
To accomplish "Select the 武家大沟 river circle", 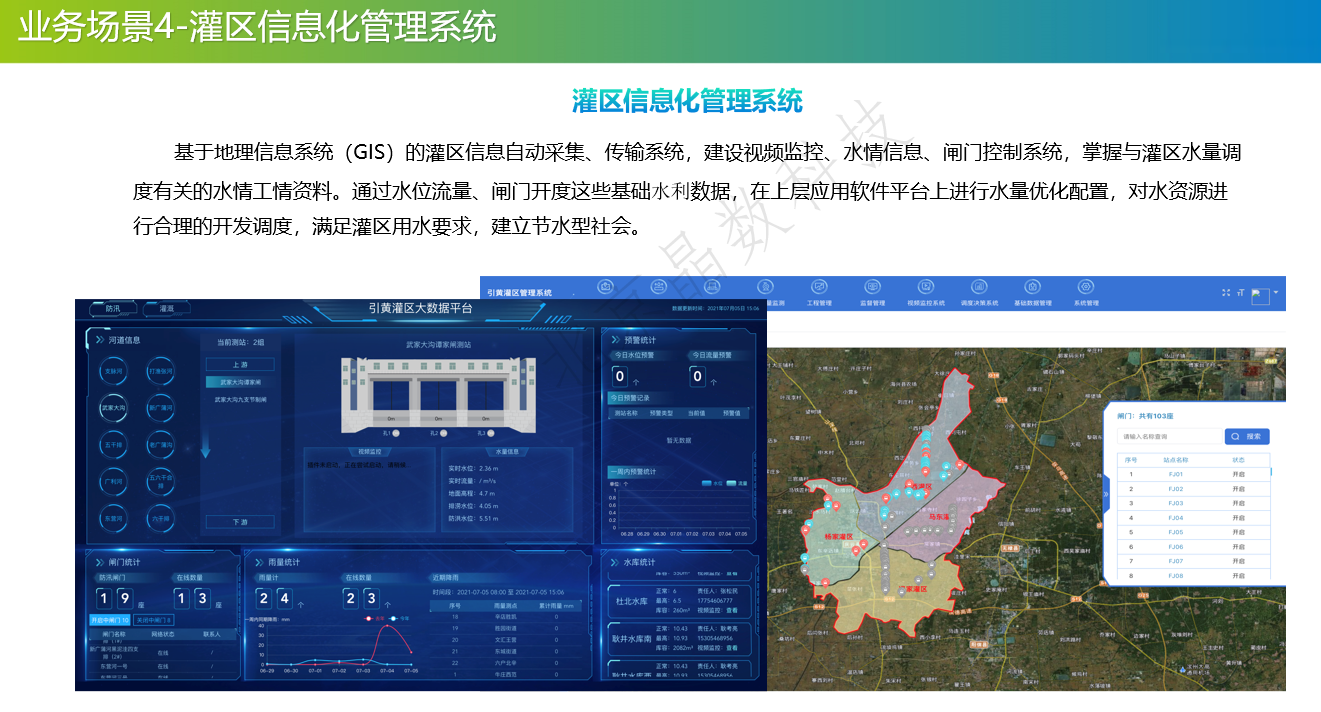I will (x=113, y=408).
